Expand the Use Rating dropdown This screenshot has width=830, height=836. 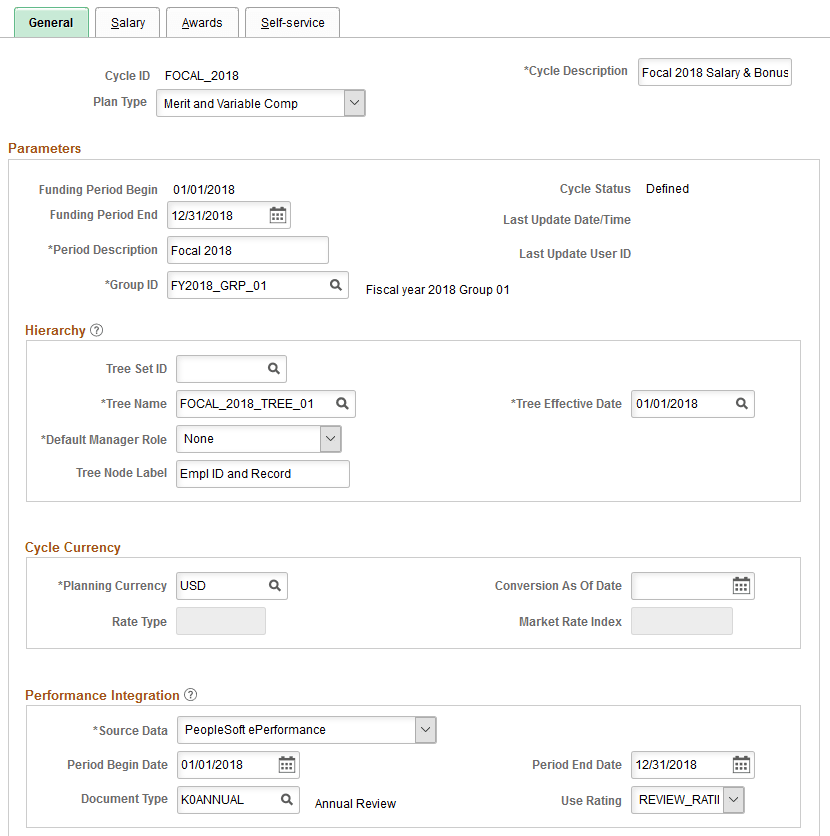(733, 799)
